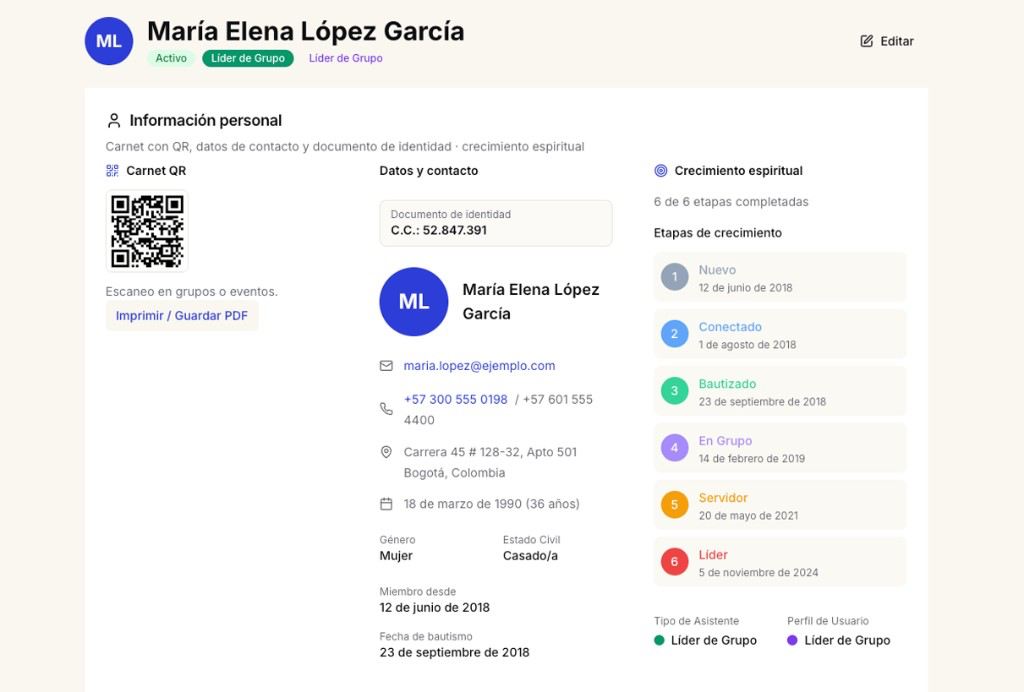Click the target icon beside Crecimiento espiritual

[661, 170]
